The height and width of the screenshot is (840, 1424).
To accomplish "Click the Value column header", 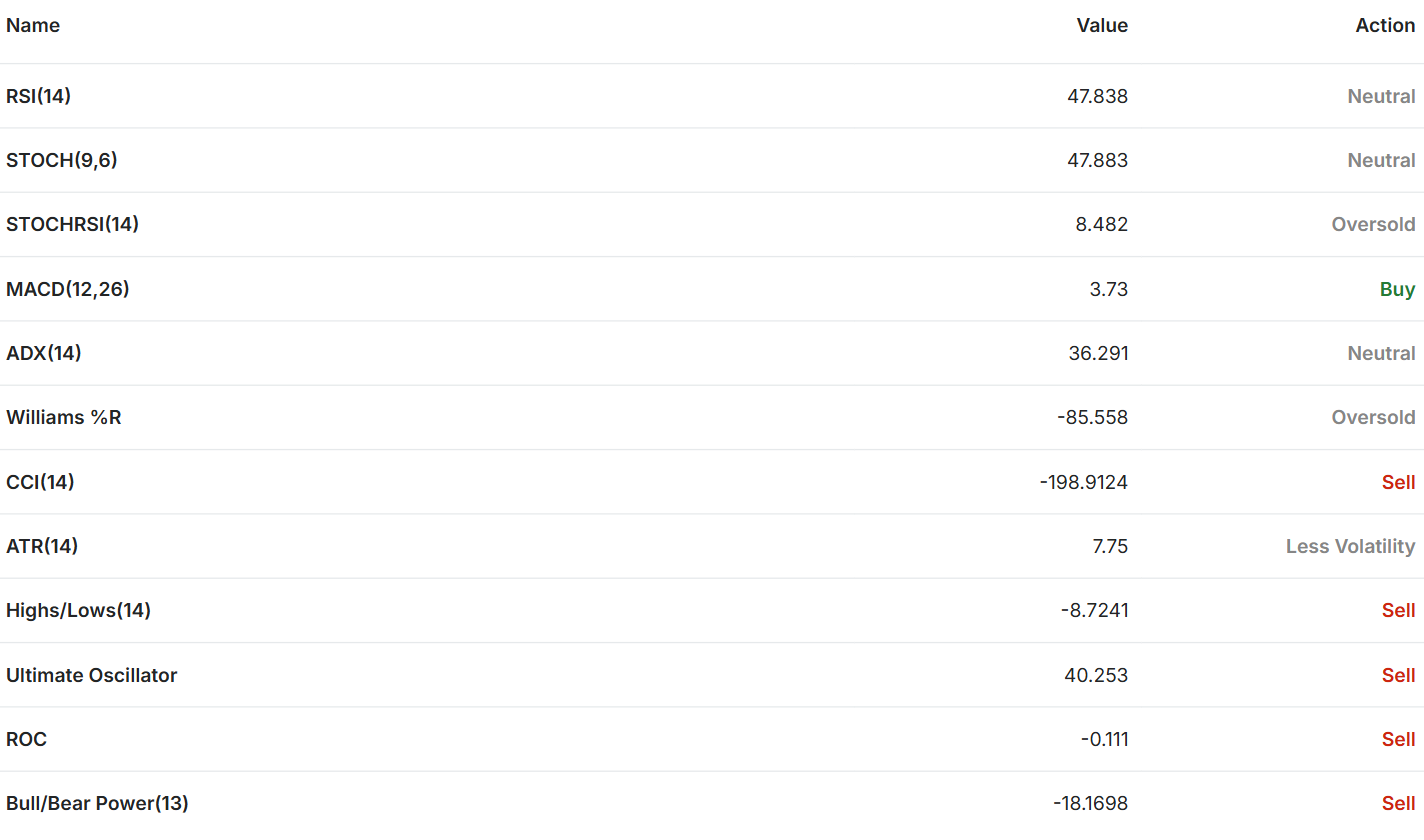I will pyautogui.click(x=1102, y=26).
